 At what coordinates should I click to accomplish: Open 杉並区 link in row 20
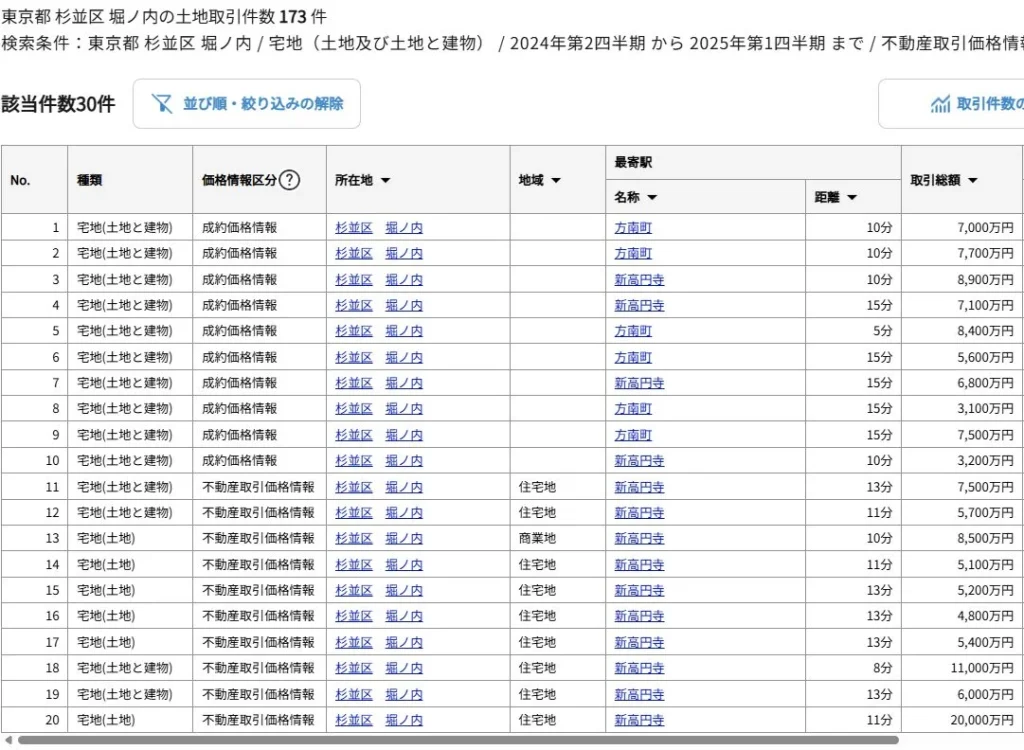pos(354,720)
